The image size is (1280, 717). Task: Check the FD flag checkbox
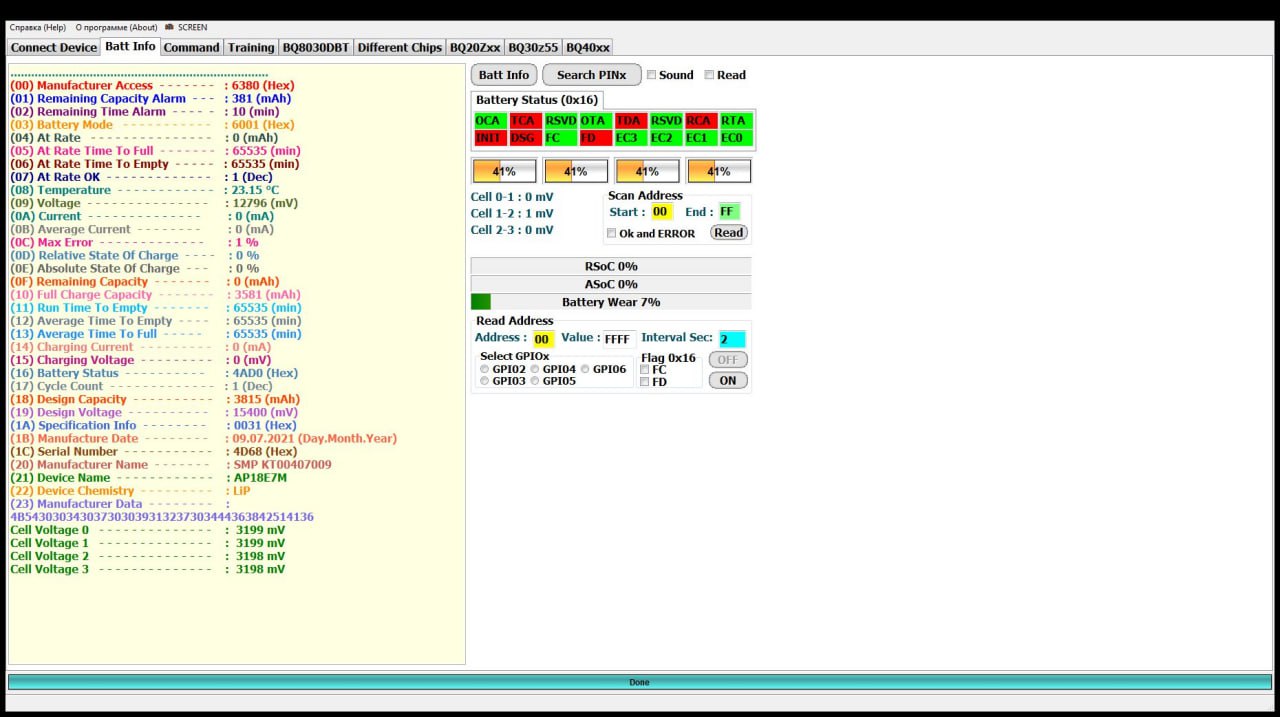coord(645,382)
